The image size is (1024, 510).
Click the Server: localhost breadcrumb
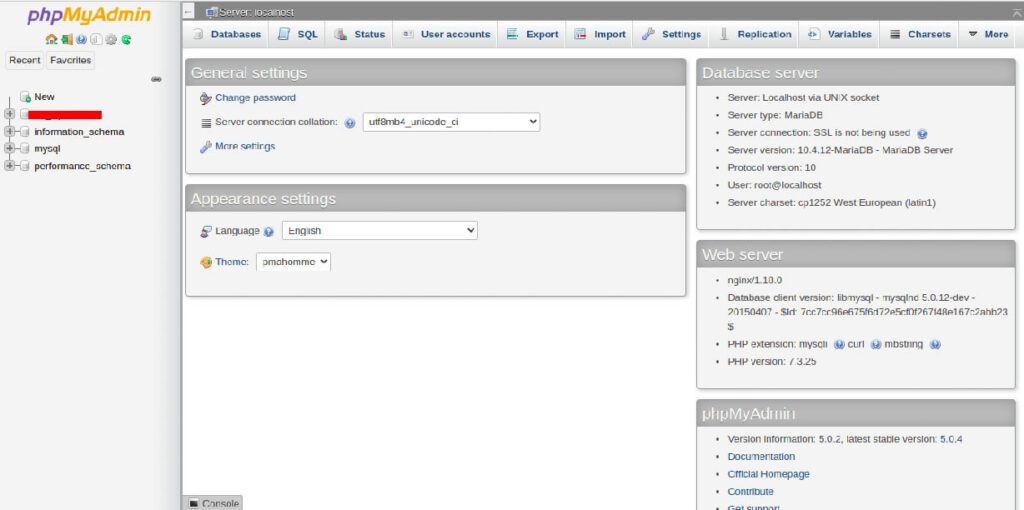click(257, 12)
